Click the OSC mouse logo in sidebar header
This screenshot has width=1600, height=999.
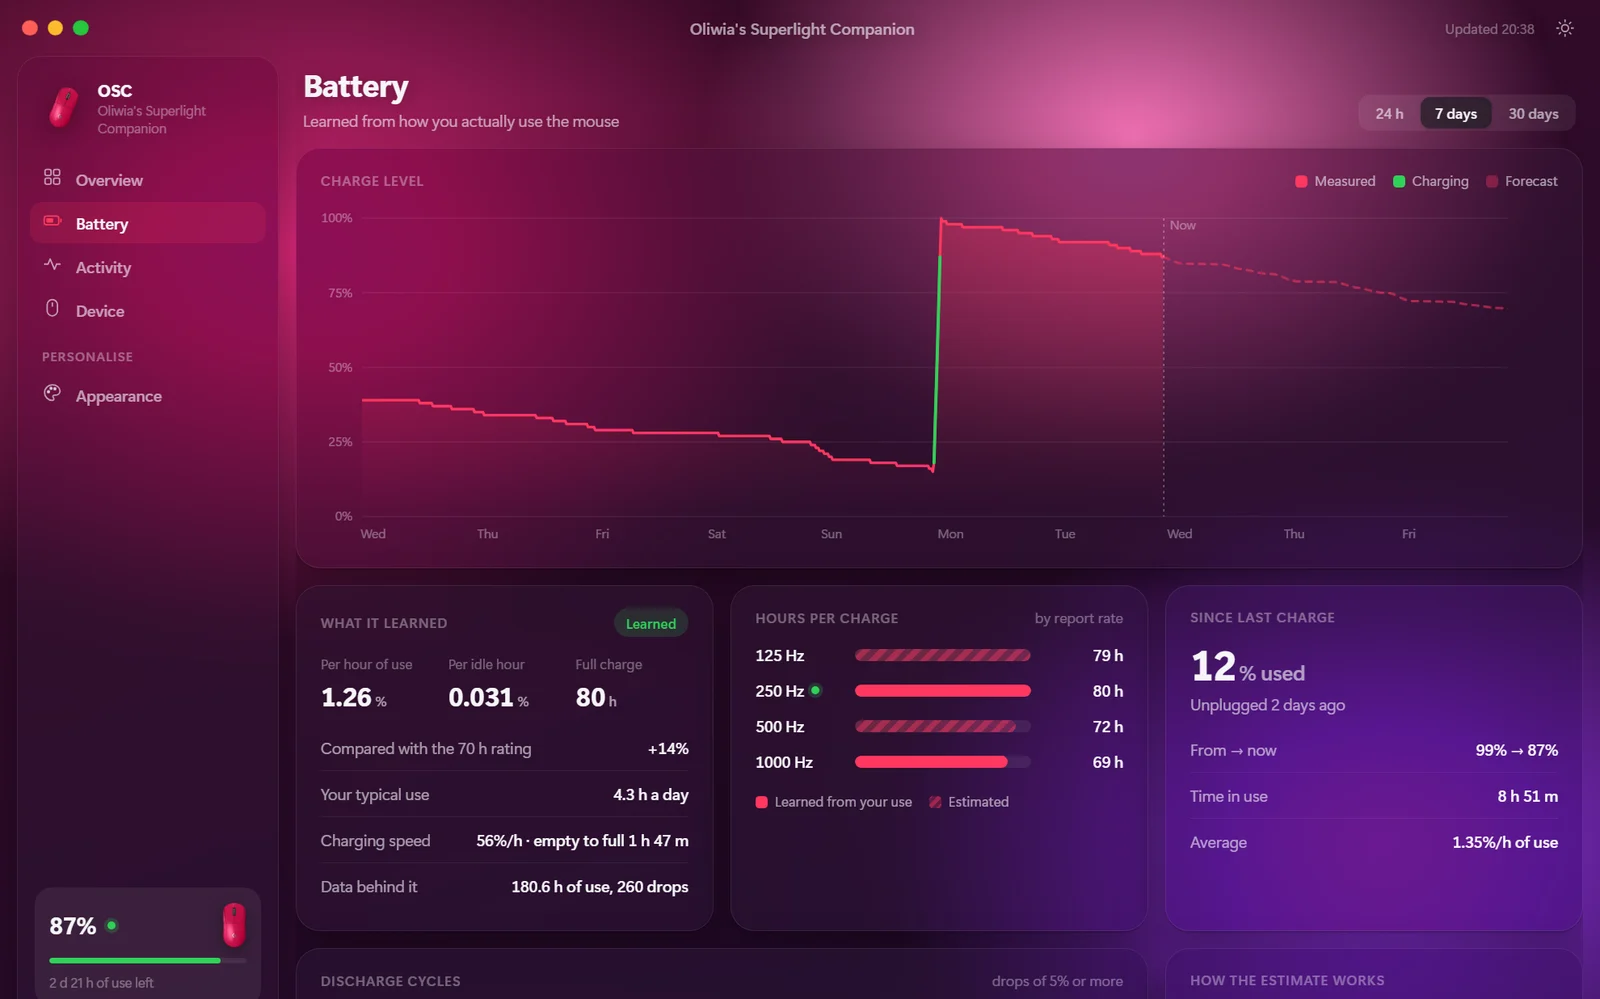[64, 107]
